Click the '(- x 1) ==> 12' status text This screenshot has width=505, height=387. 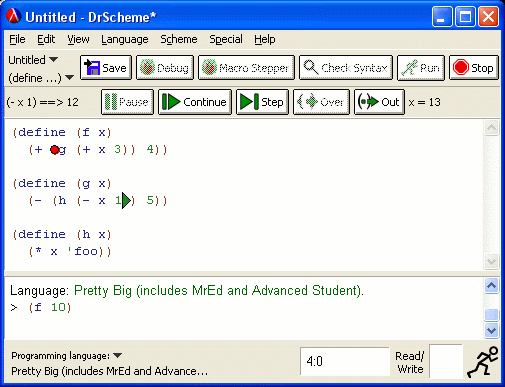coord(42,102)
